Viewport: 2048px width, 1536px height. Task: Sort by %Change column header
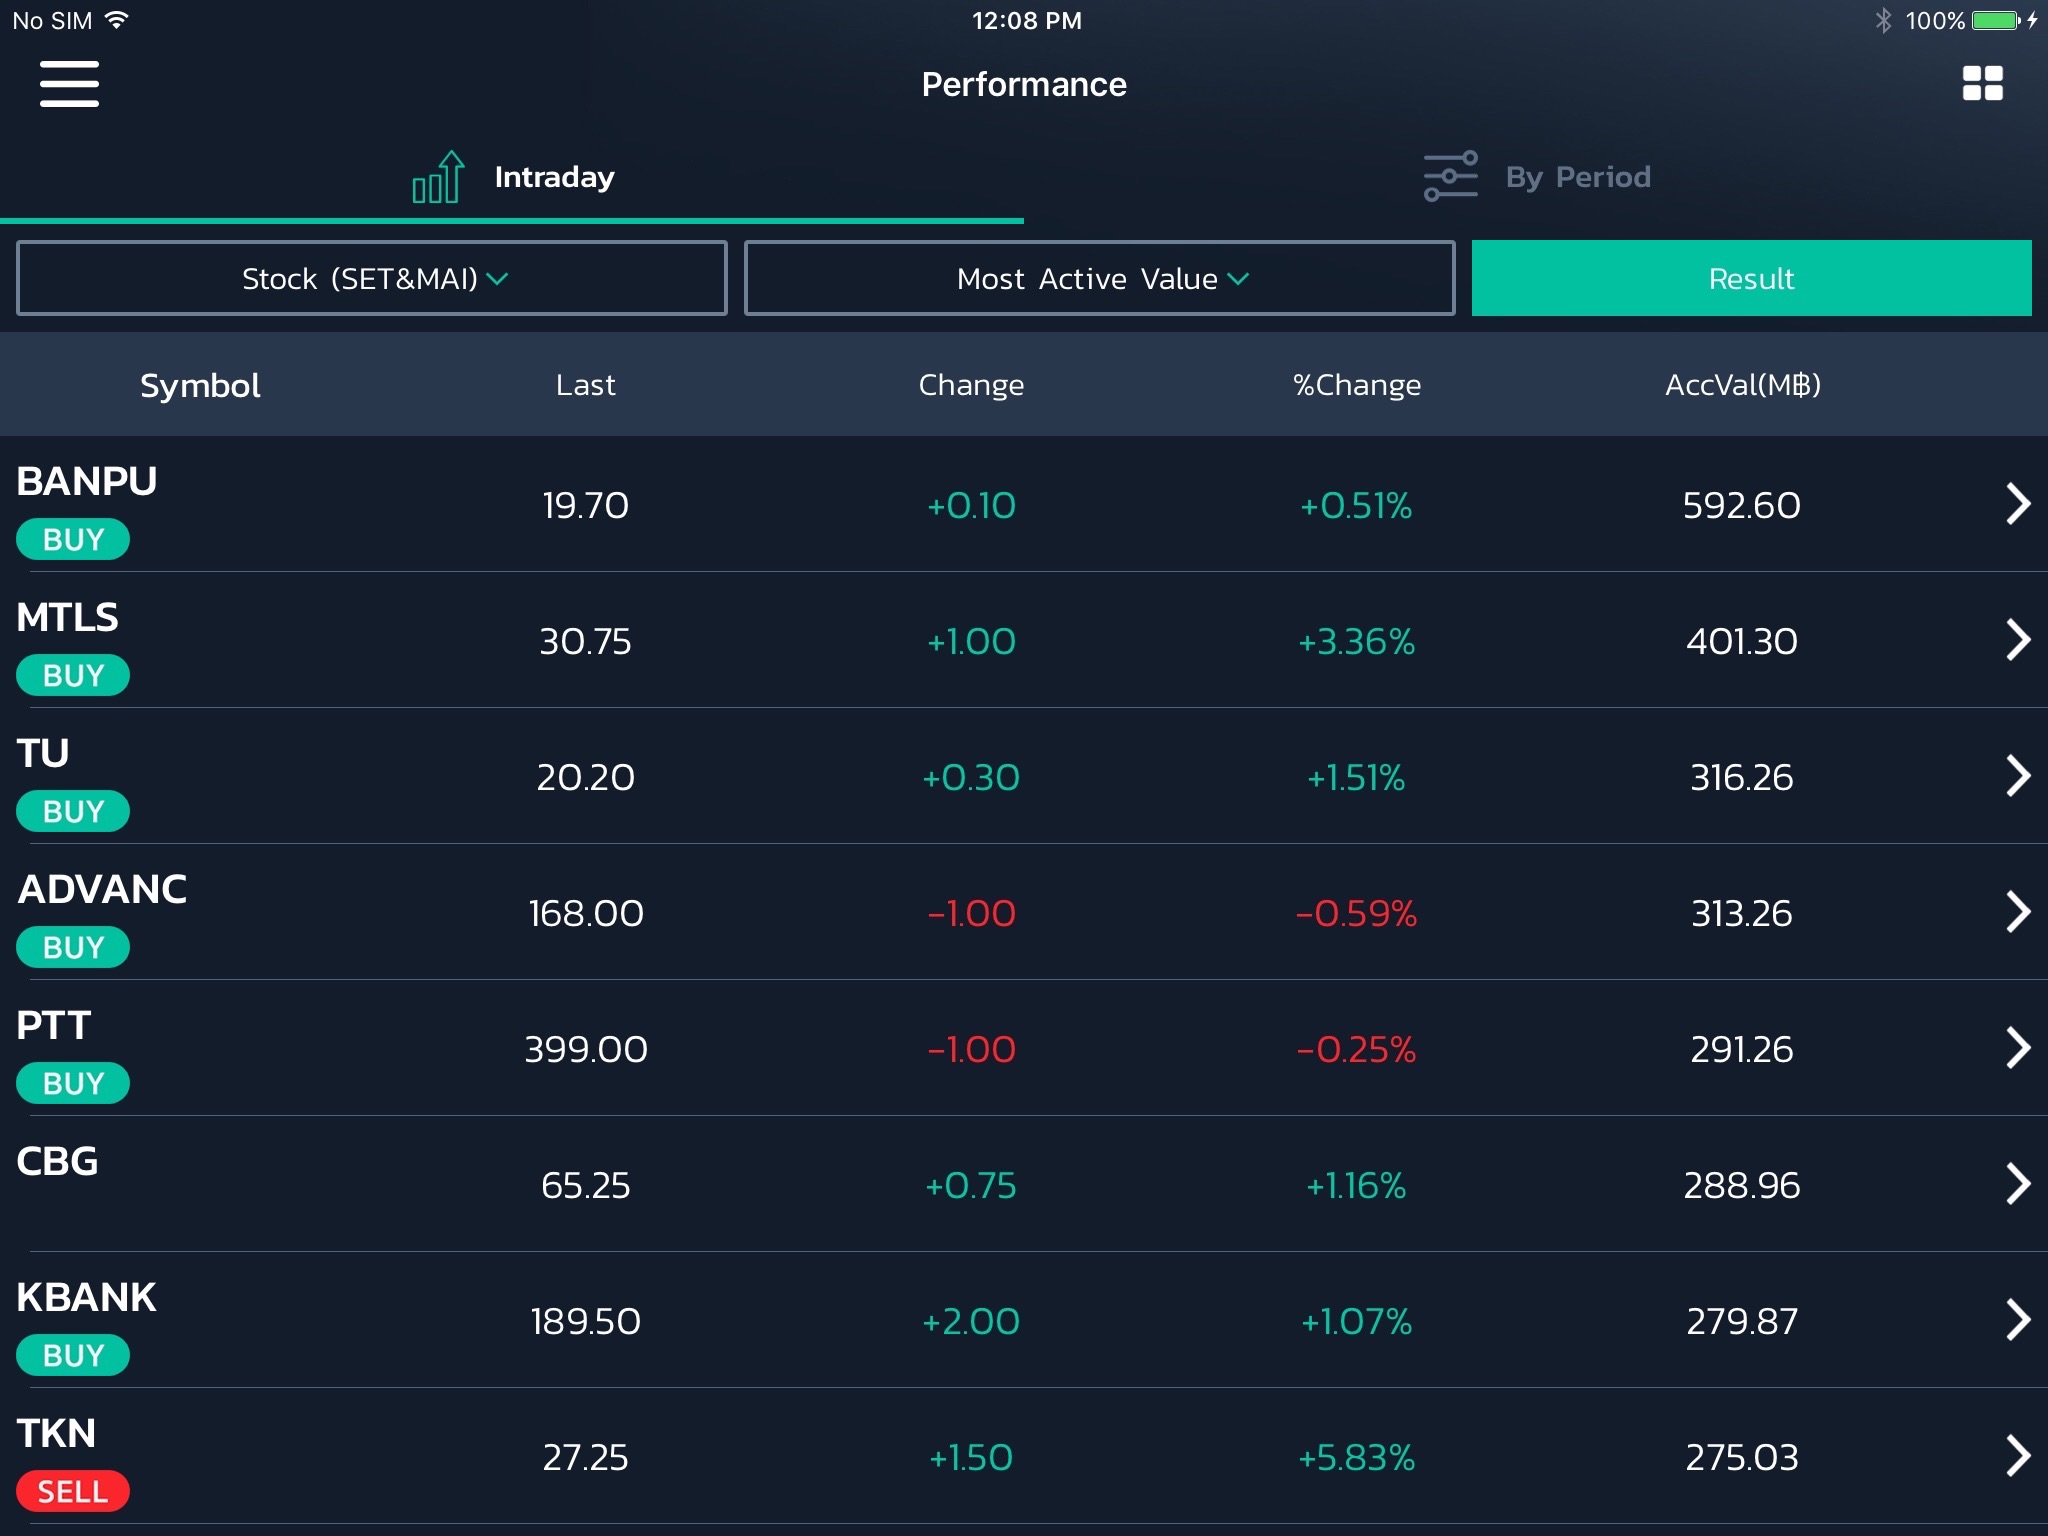click(x=1356, y=385)
